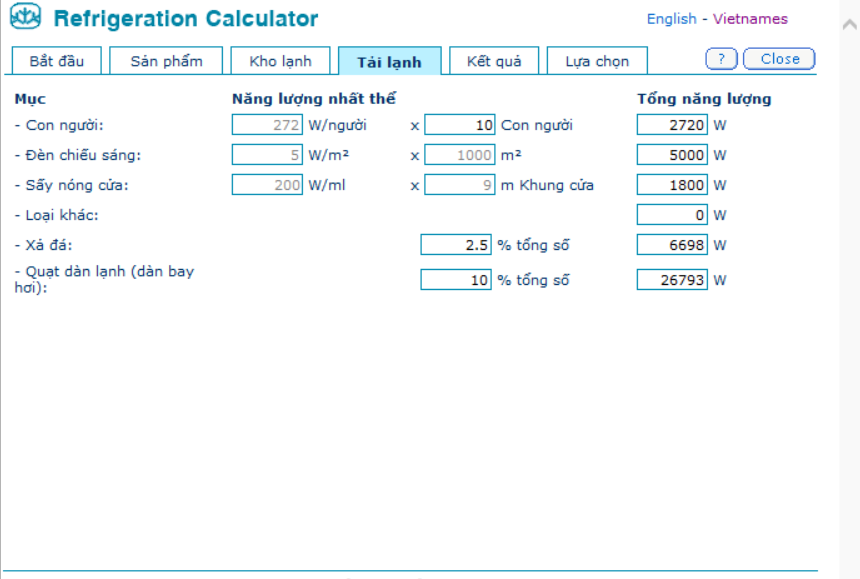This screenshot has width=860, height=579.
Task: Go to the Sản phẩm tab
Action: coord(166,61)
